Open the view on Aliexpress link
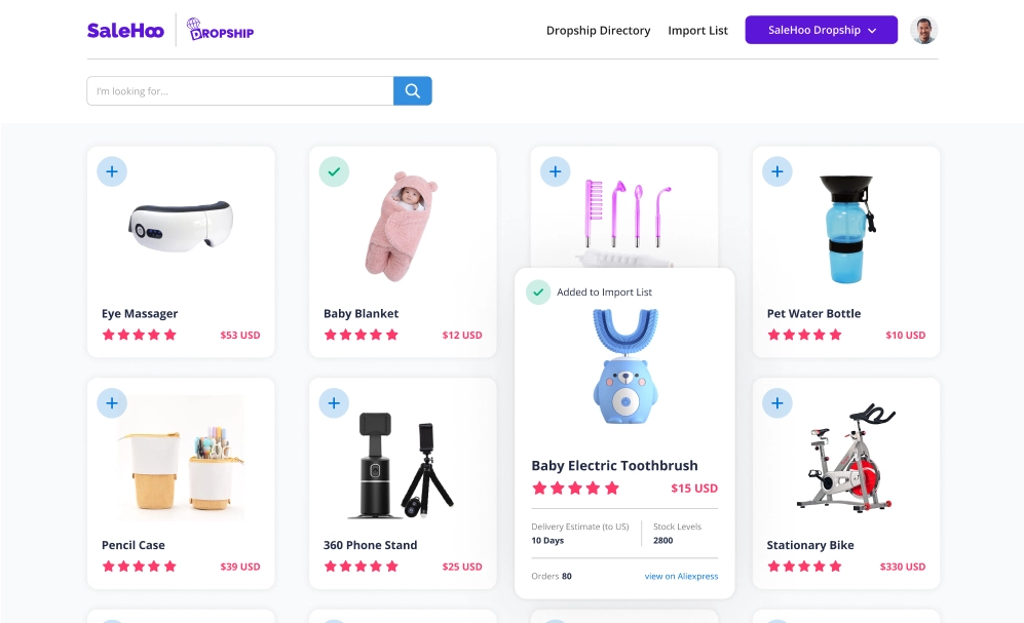Viewport: 1024px width, 623px height. (x=681, y=576)
